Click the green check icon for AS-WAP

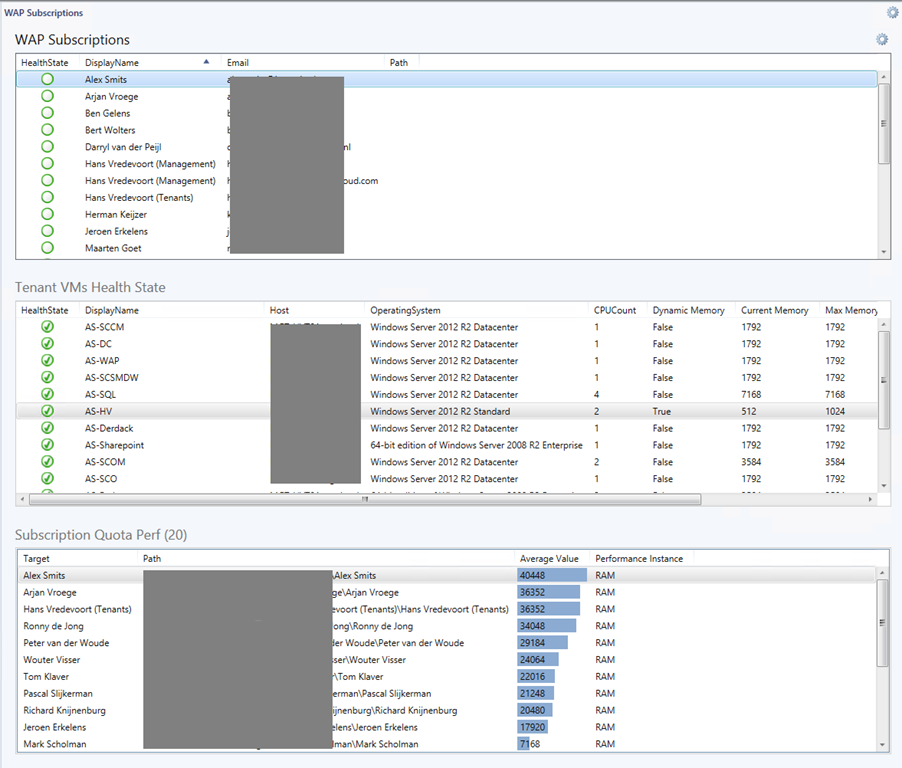click(x=47, y=360)
